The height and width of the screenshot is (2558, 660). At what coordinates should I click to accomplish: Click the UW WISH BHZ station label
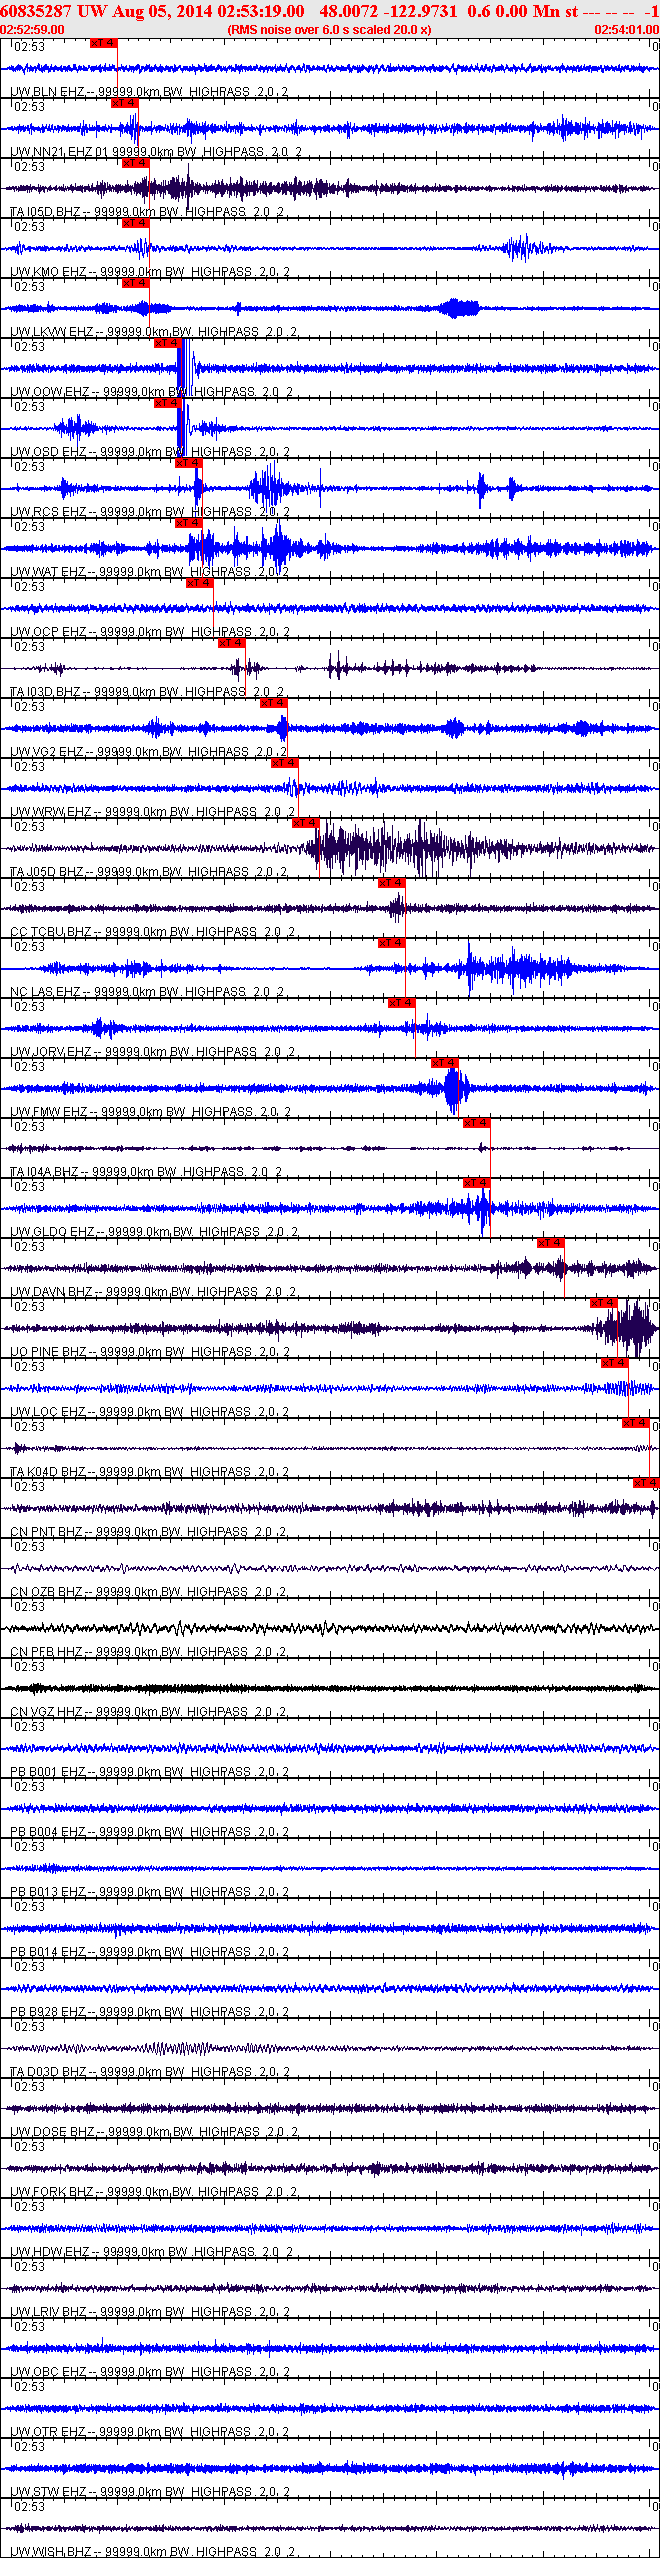(152, 2551)
